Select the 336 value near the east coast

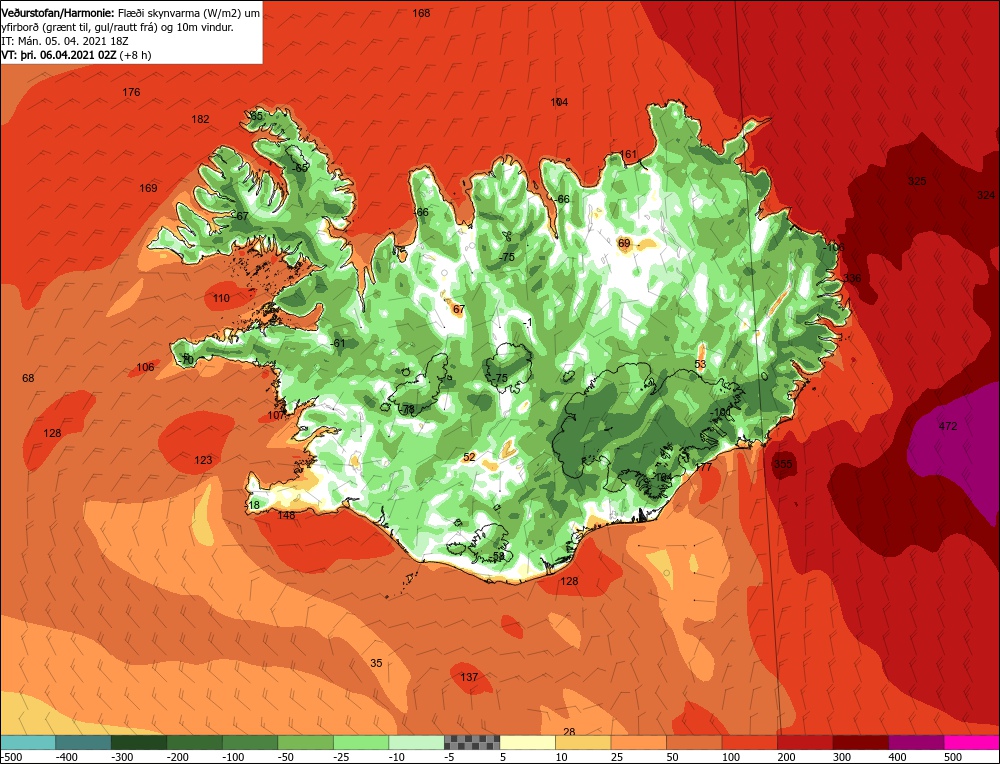[x=851, y=278]
